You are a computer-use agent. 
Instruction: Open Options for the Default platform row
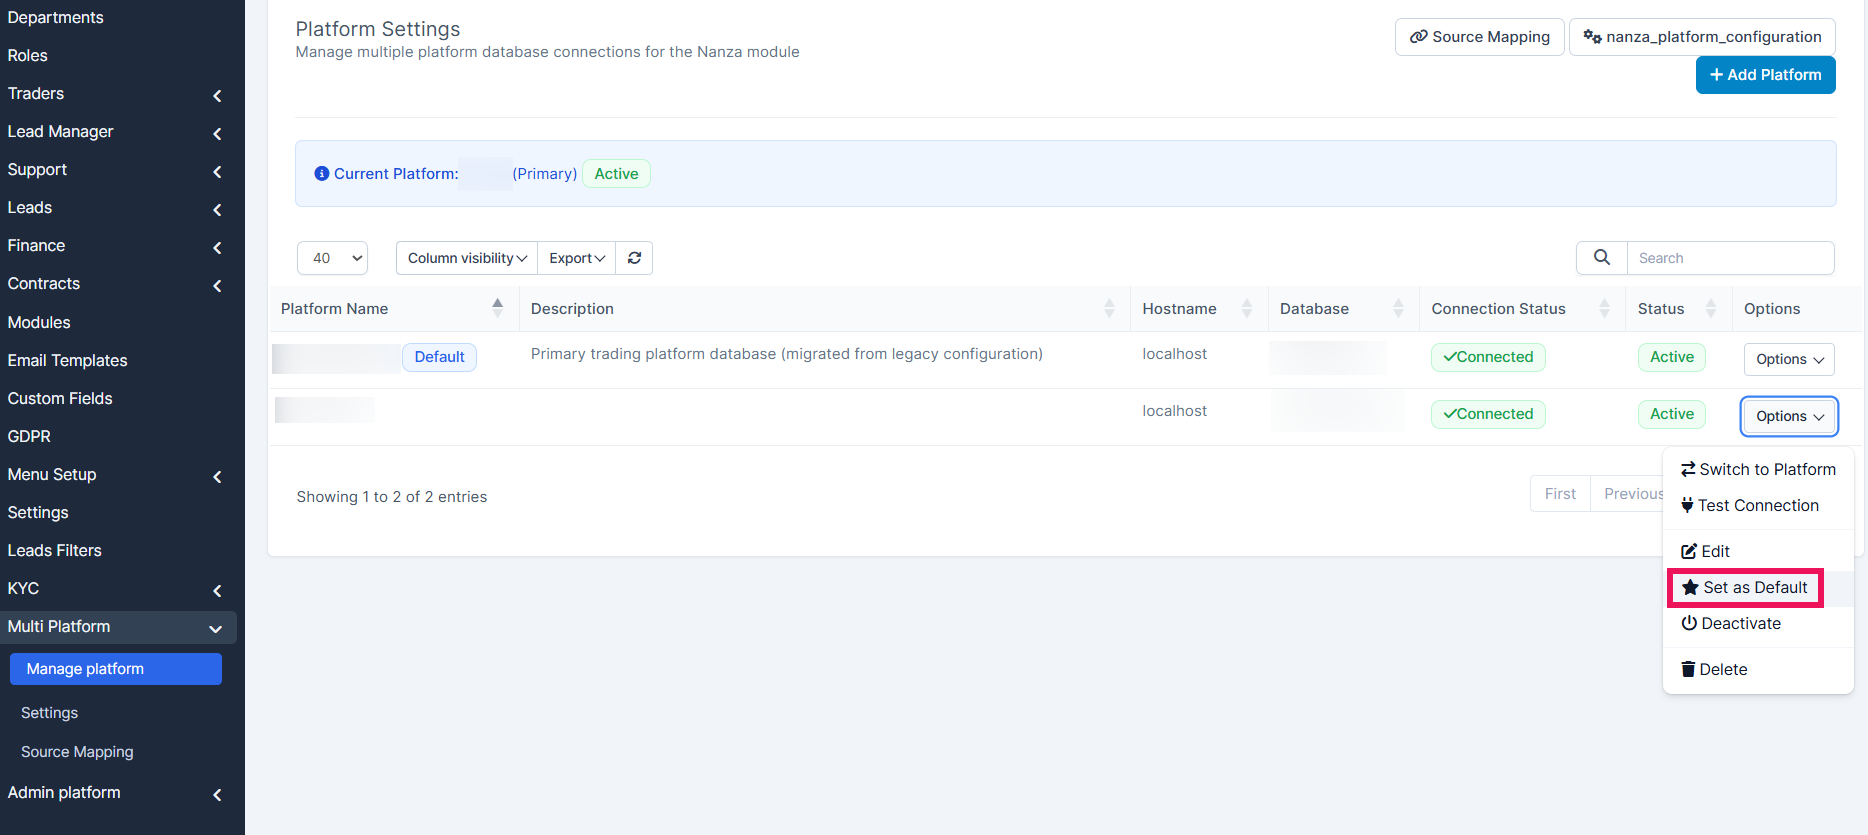coord(1789,359)
